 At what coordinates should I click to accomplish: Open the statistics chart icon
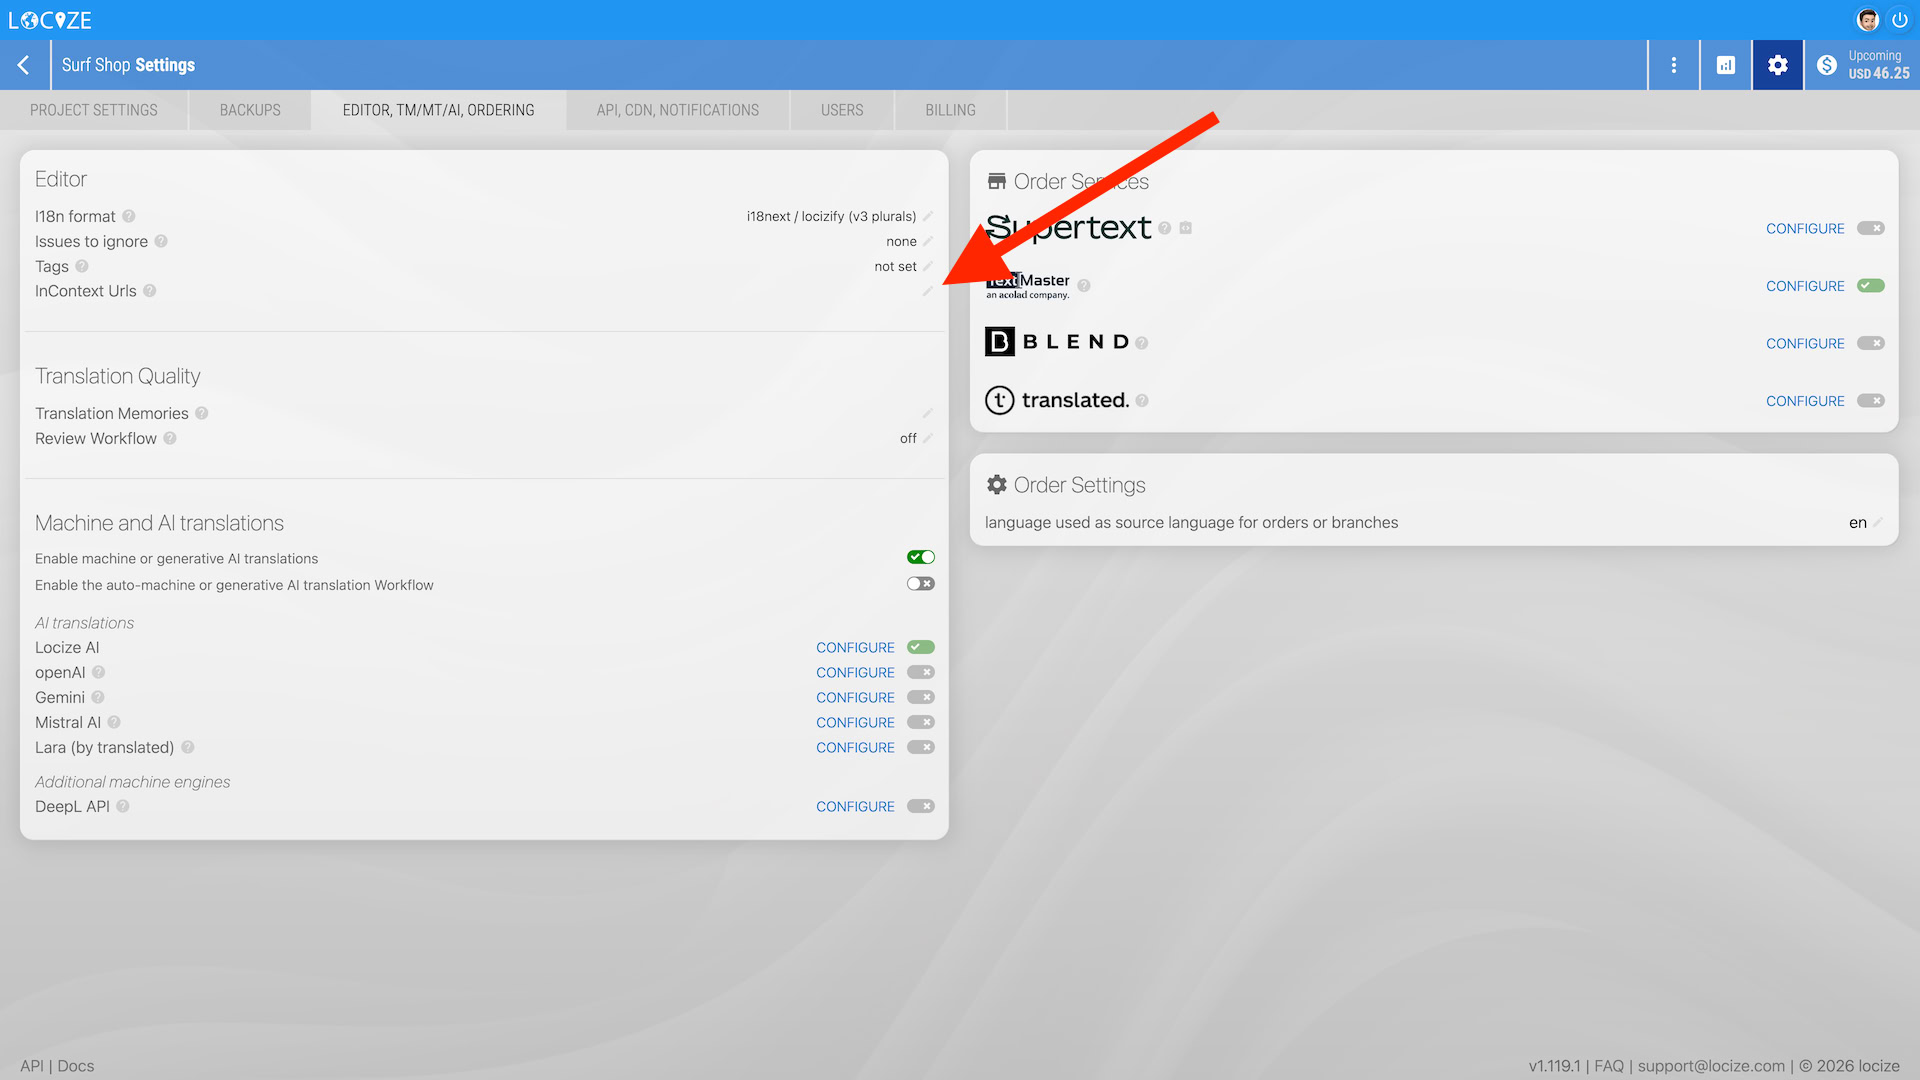point(1726,65)
